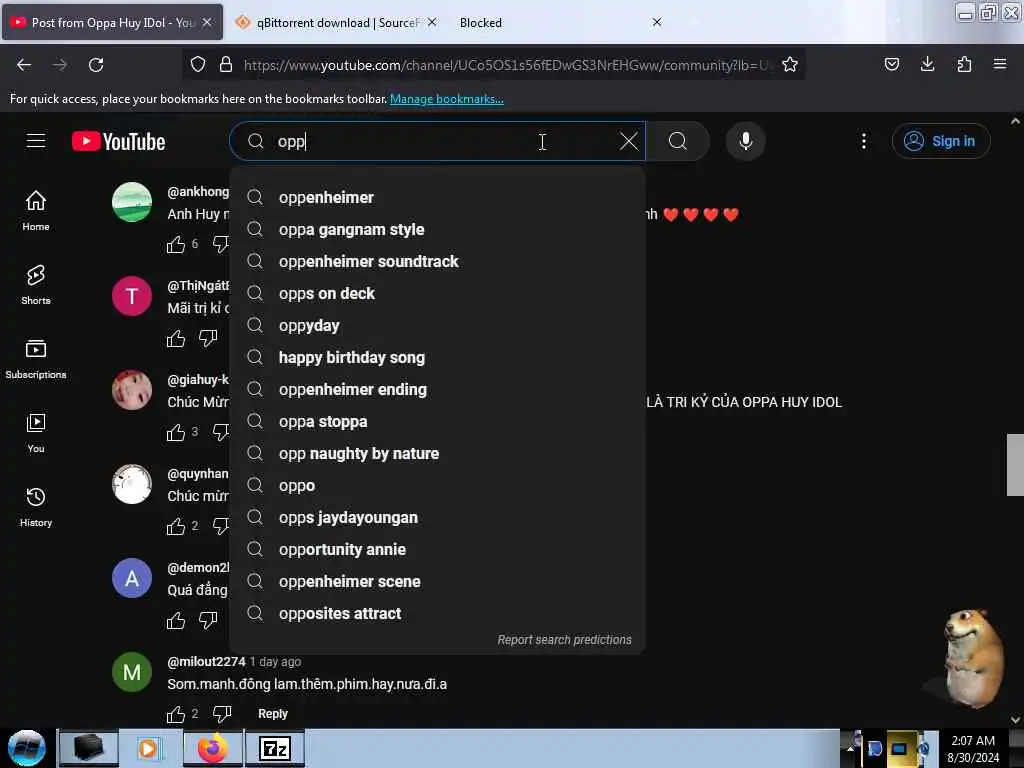Clear the search box with the X

(x=628, y=141)
